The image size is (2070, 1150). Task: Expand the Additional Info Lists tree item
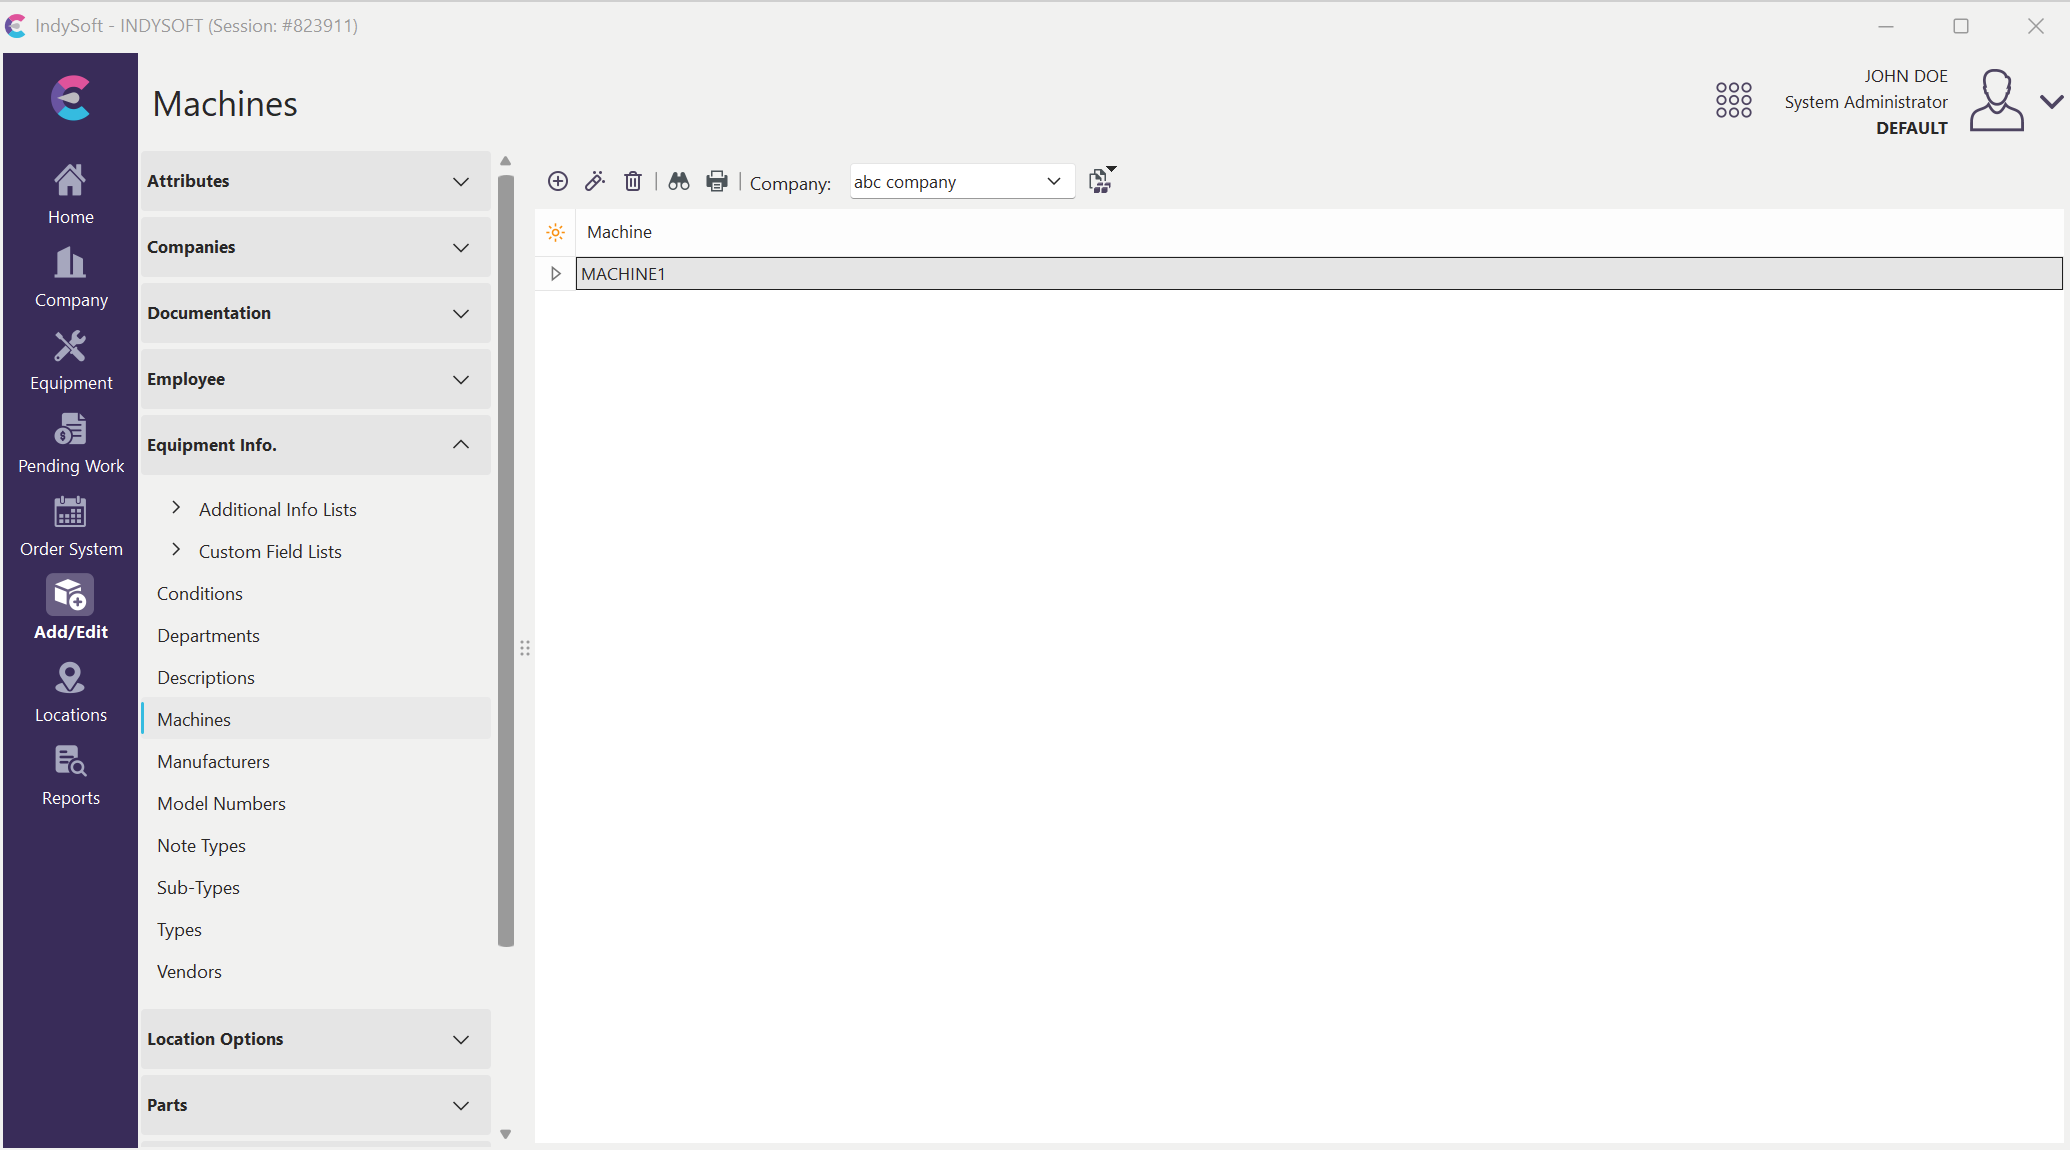176,508
